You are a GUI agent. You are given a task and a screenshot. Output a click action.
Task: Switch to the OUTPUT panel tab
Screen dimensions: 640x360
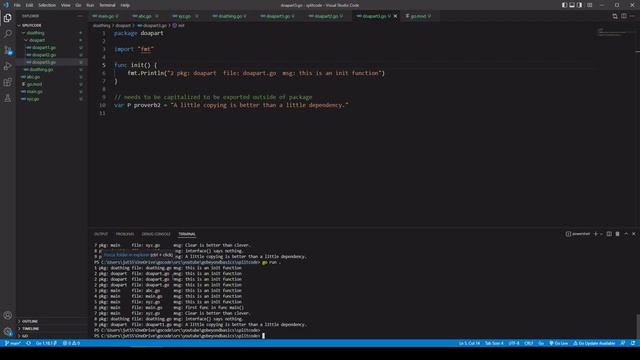click(x=101, y=234)
